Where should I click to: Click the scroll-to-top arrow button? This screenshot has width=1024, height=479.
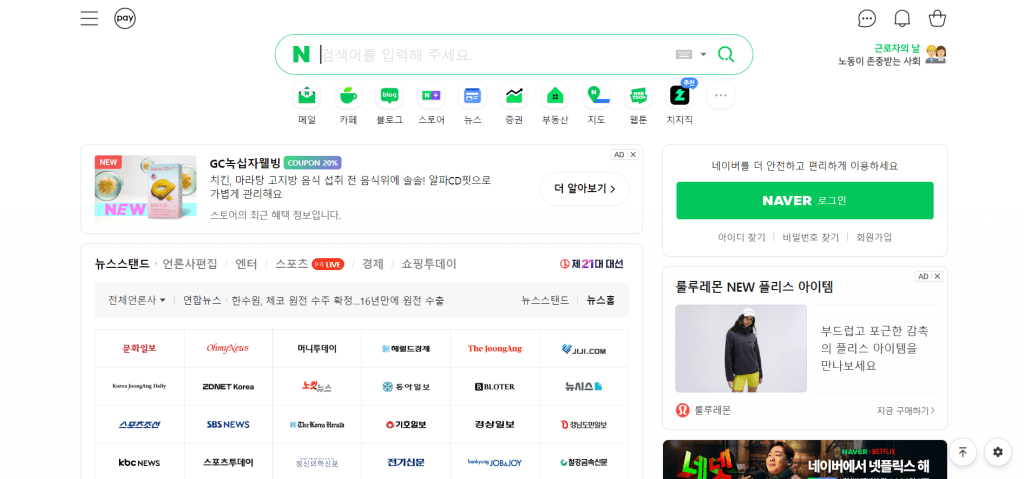coord(963,452)
